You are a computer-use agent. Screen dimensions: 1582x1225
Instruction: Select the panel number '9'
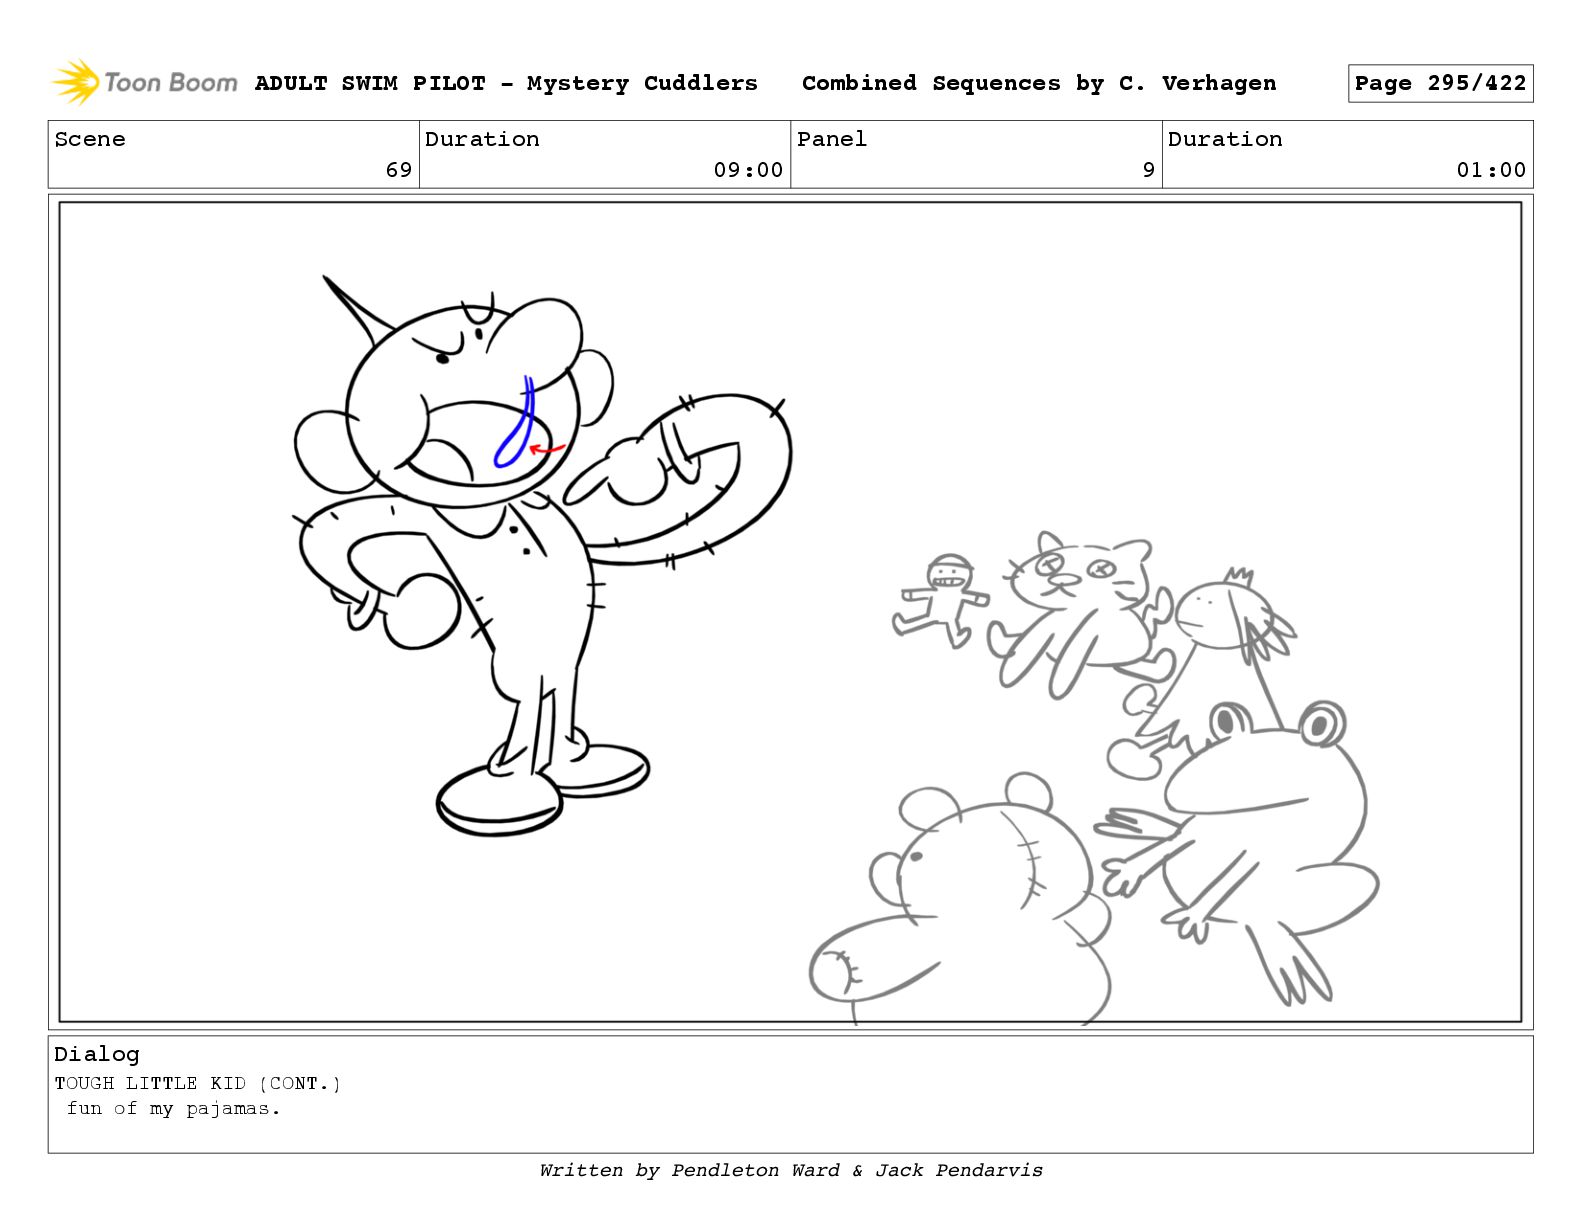(x=1149, y=170)
